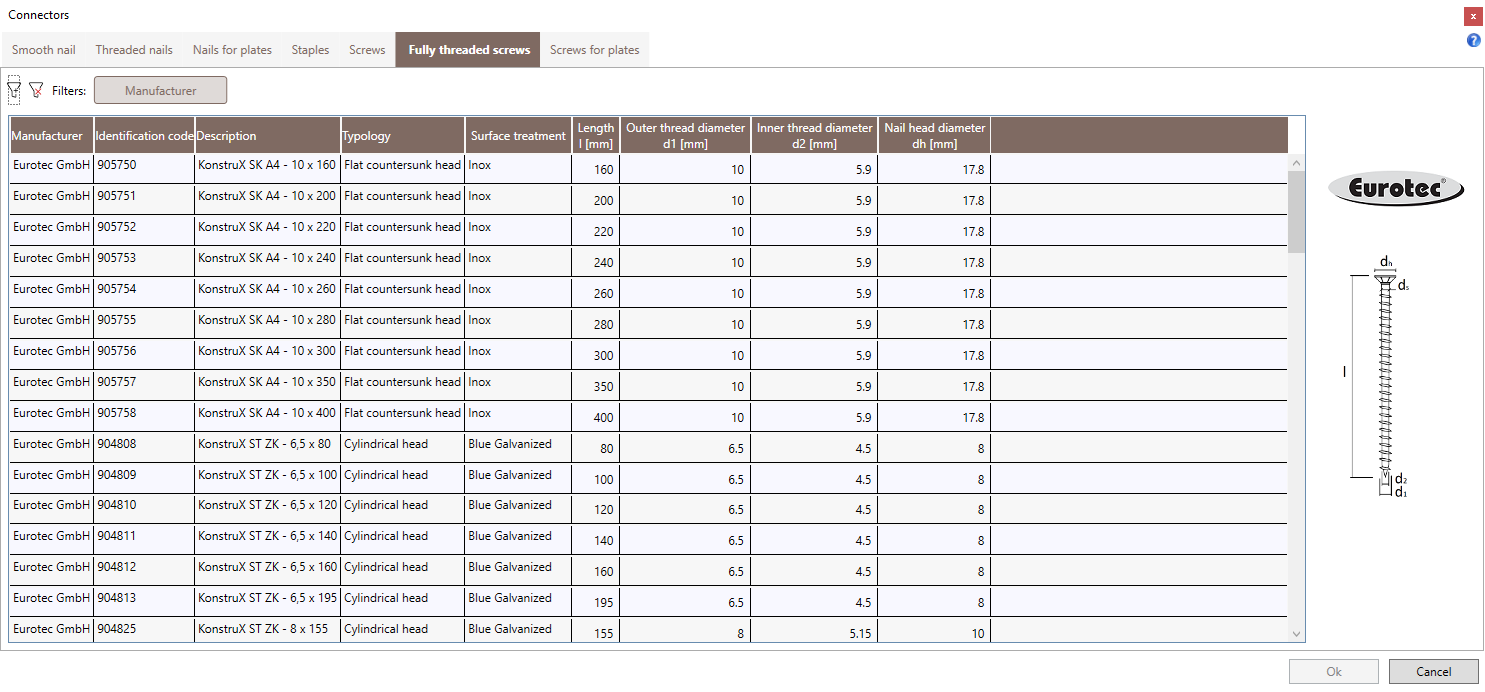Select row KonstruX SK A4 - 10 x 220
This screenshot has width=1485, height=692.
click(648, 230)
